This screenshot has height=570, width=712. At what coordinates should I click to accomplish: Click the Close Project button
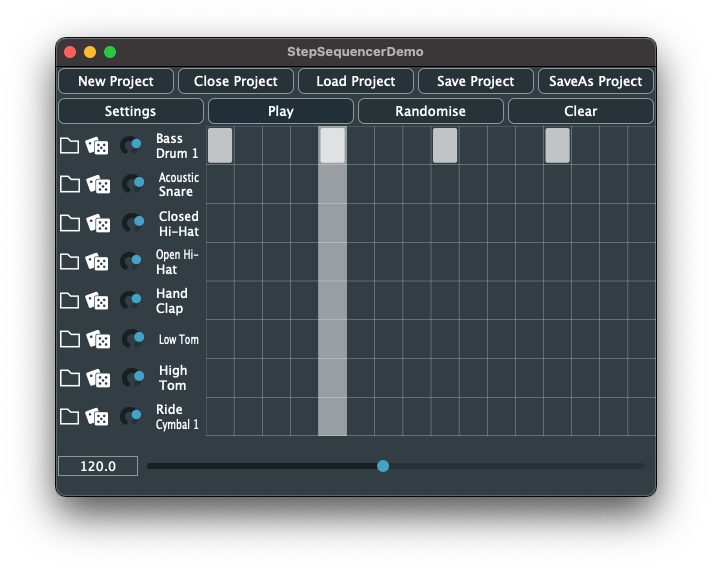click(236, 81)
